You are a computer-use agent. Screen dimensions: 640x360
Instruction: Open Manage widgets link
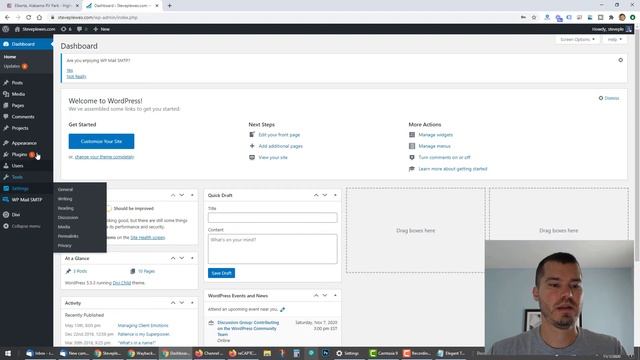436,135
